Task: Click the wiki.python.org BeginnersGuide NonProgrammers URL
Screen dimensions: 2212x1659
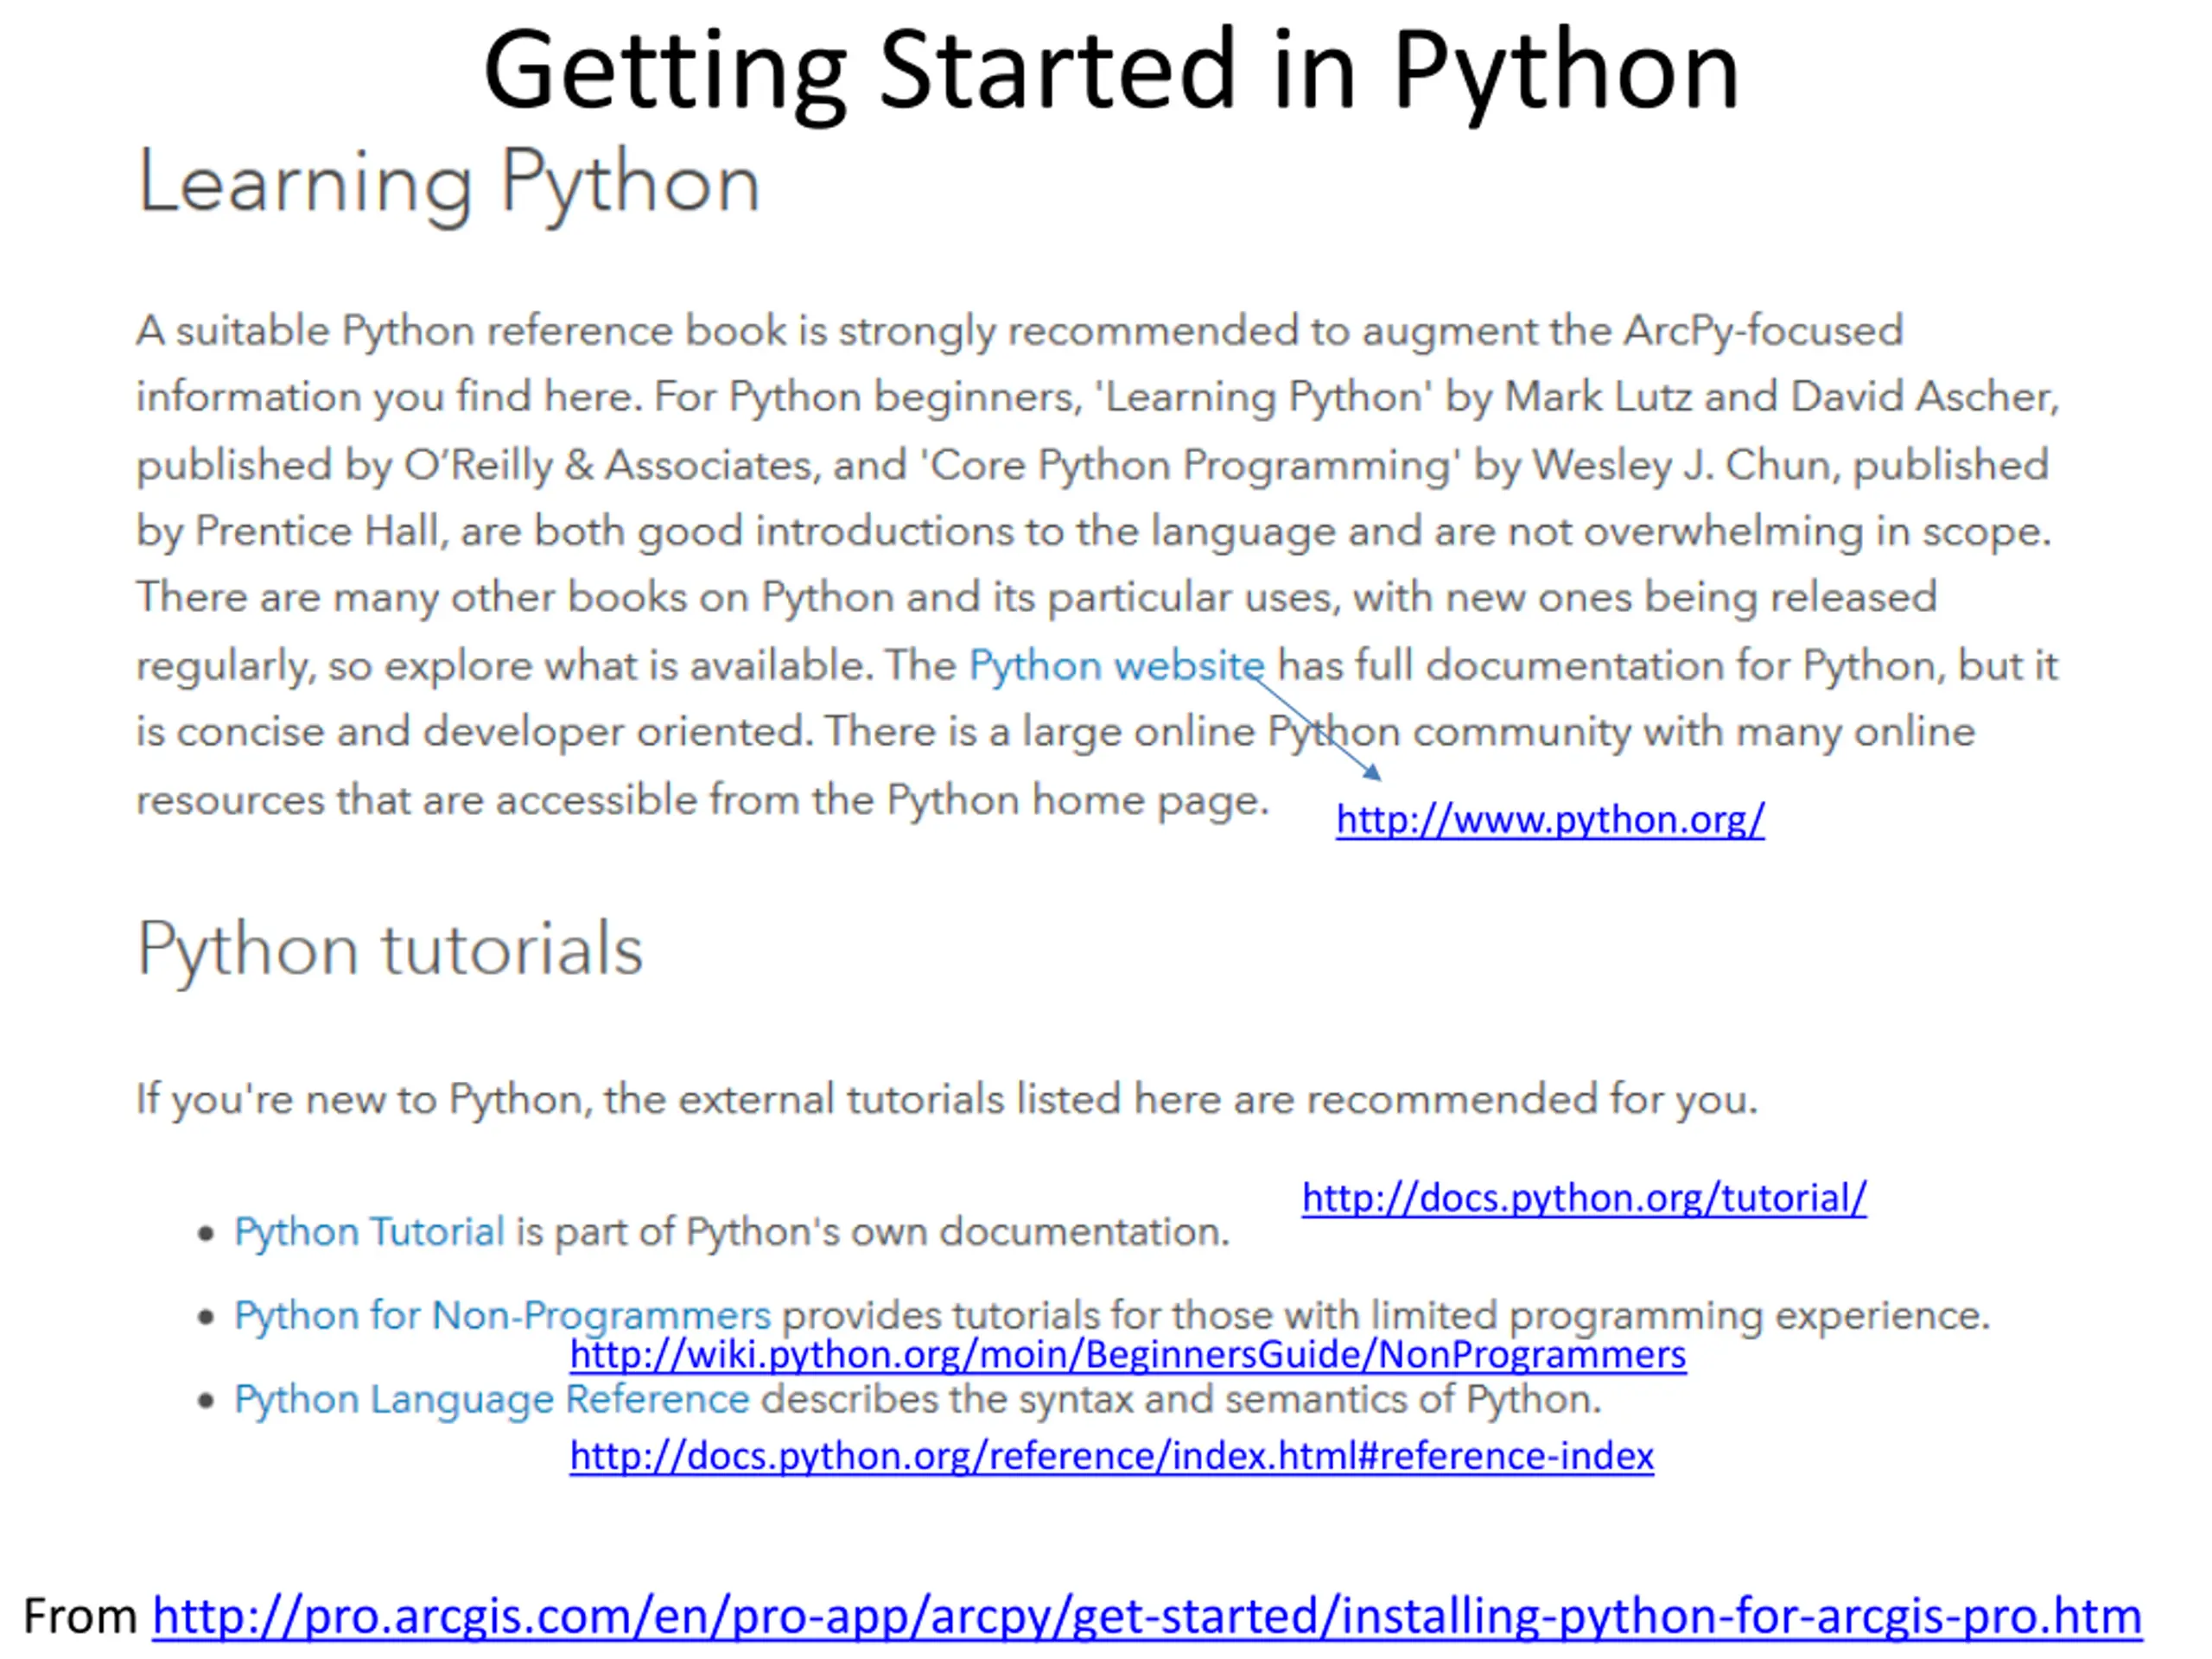Action: coord(1128,1355)
